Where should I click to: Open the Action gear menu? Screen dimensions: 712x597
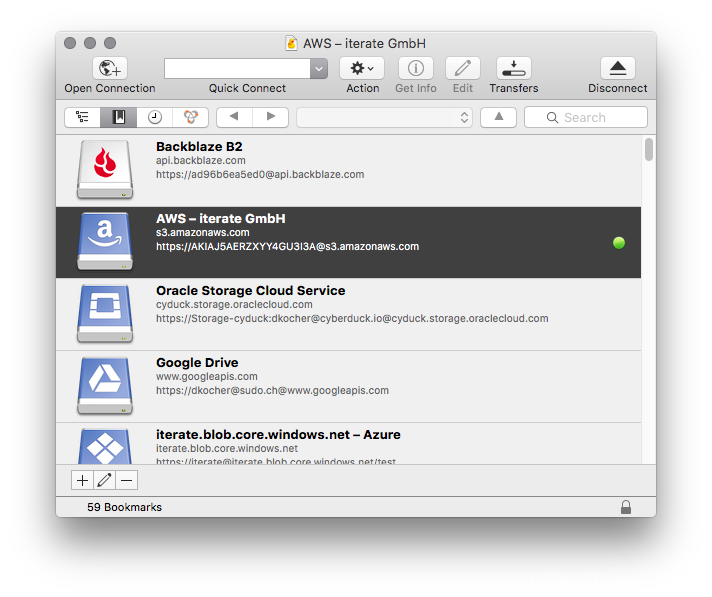(362, 68)
